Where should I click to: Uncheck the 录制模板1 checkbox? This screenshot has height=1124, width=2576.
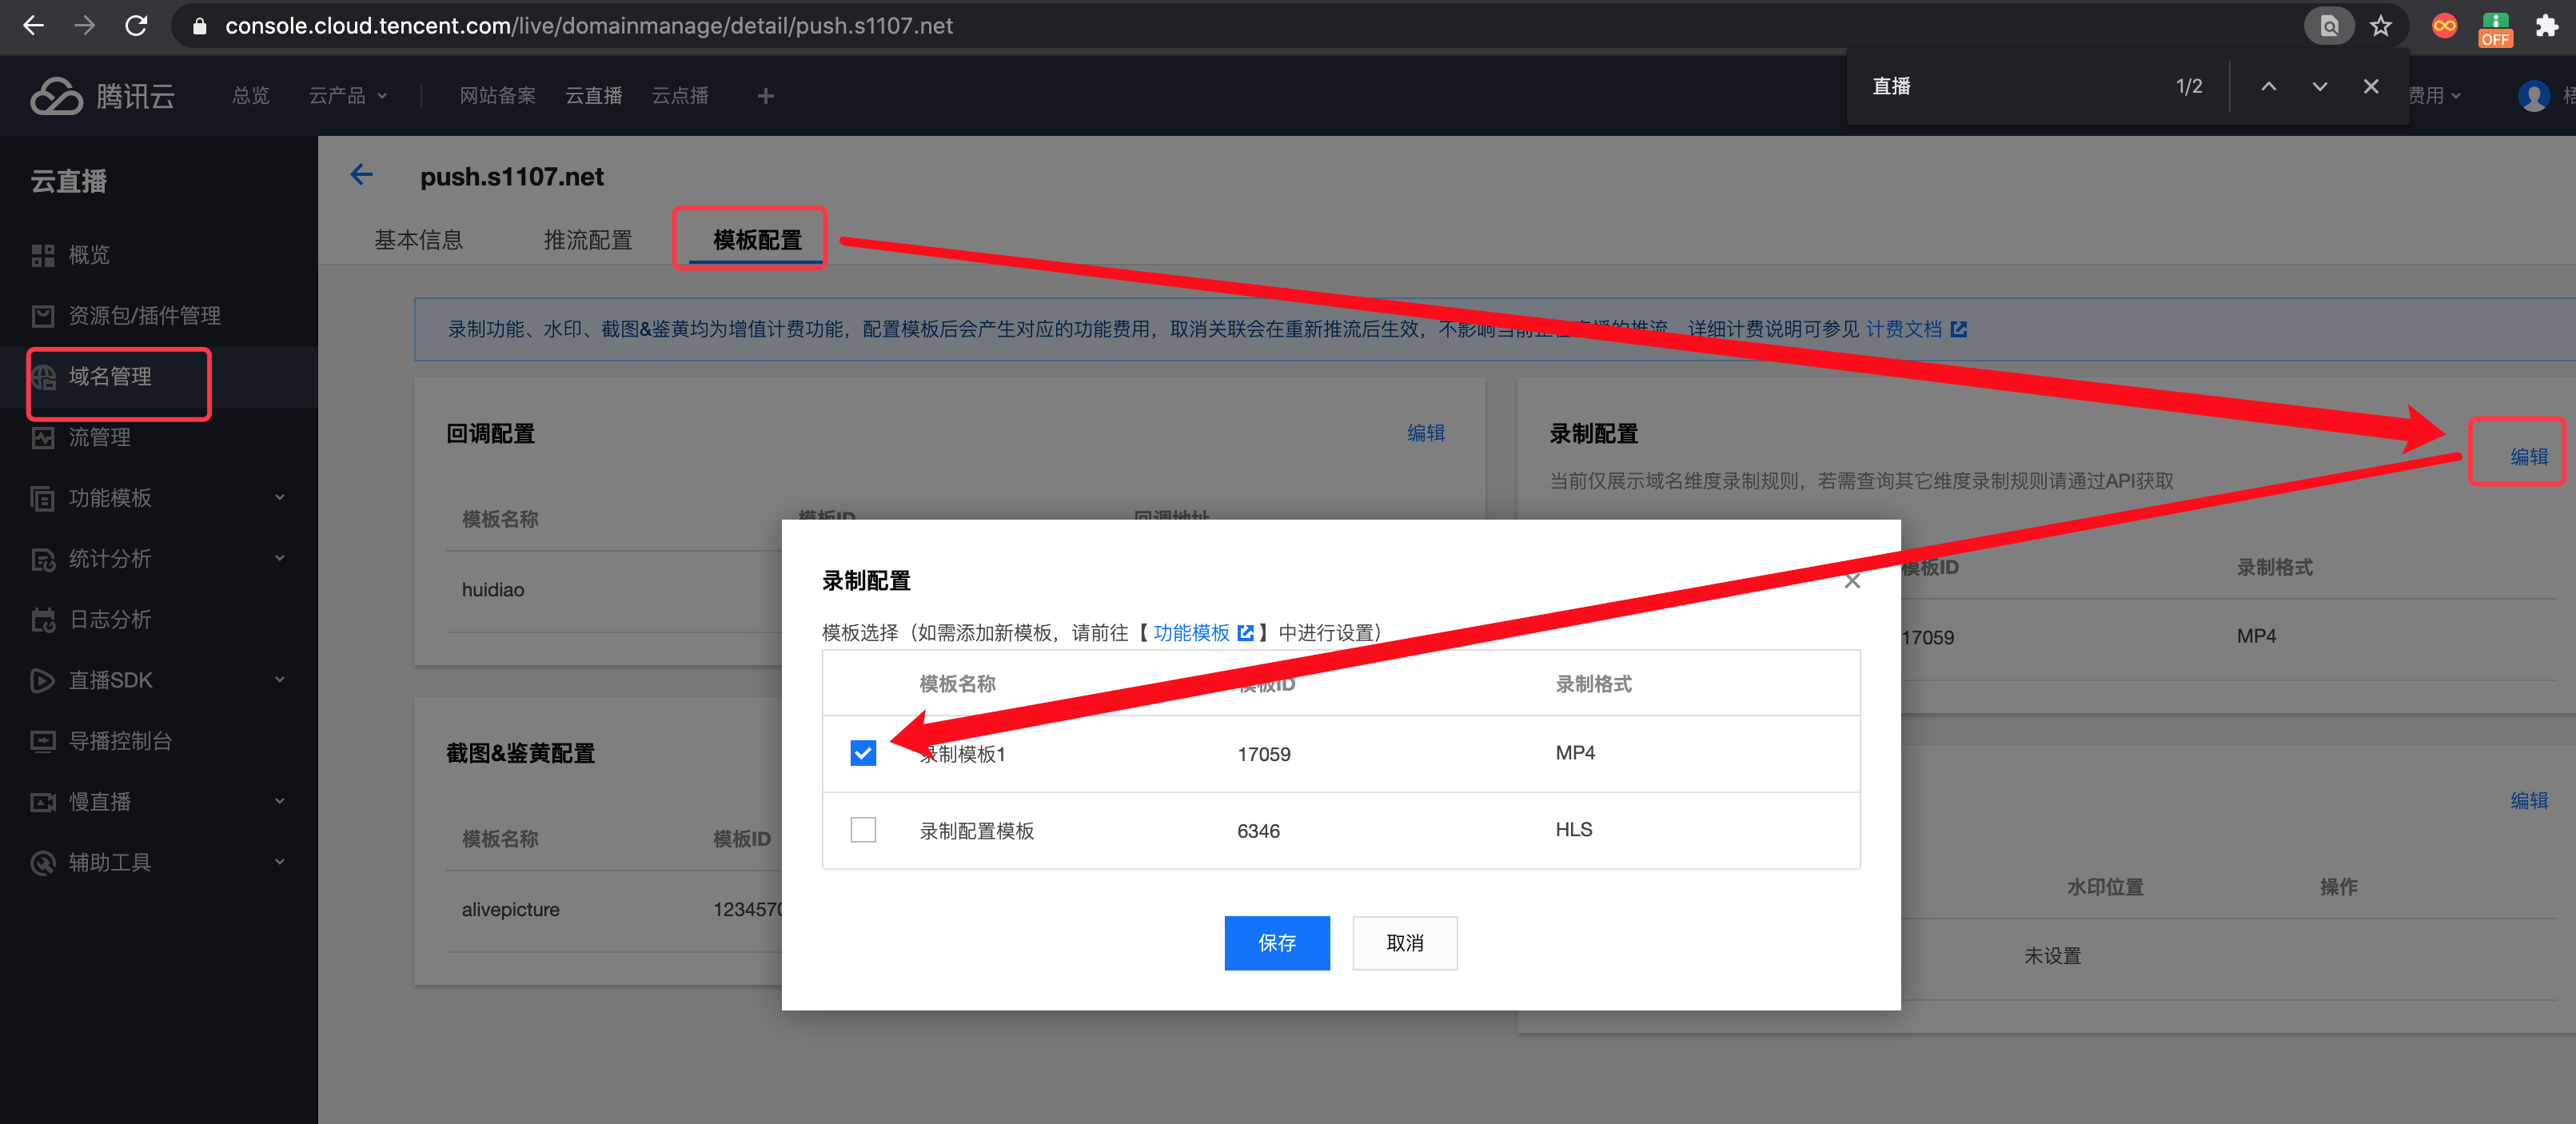863,753
